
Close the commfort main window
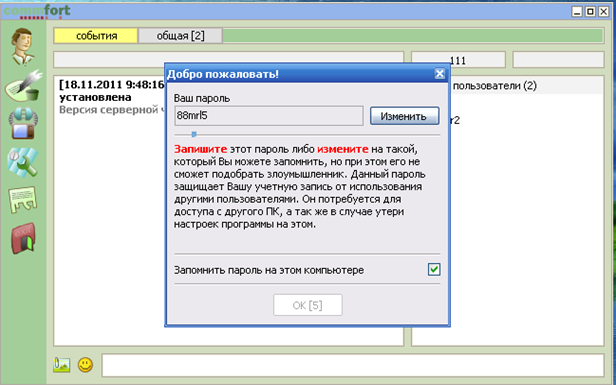[603, 11]
